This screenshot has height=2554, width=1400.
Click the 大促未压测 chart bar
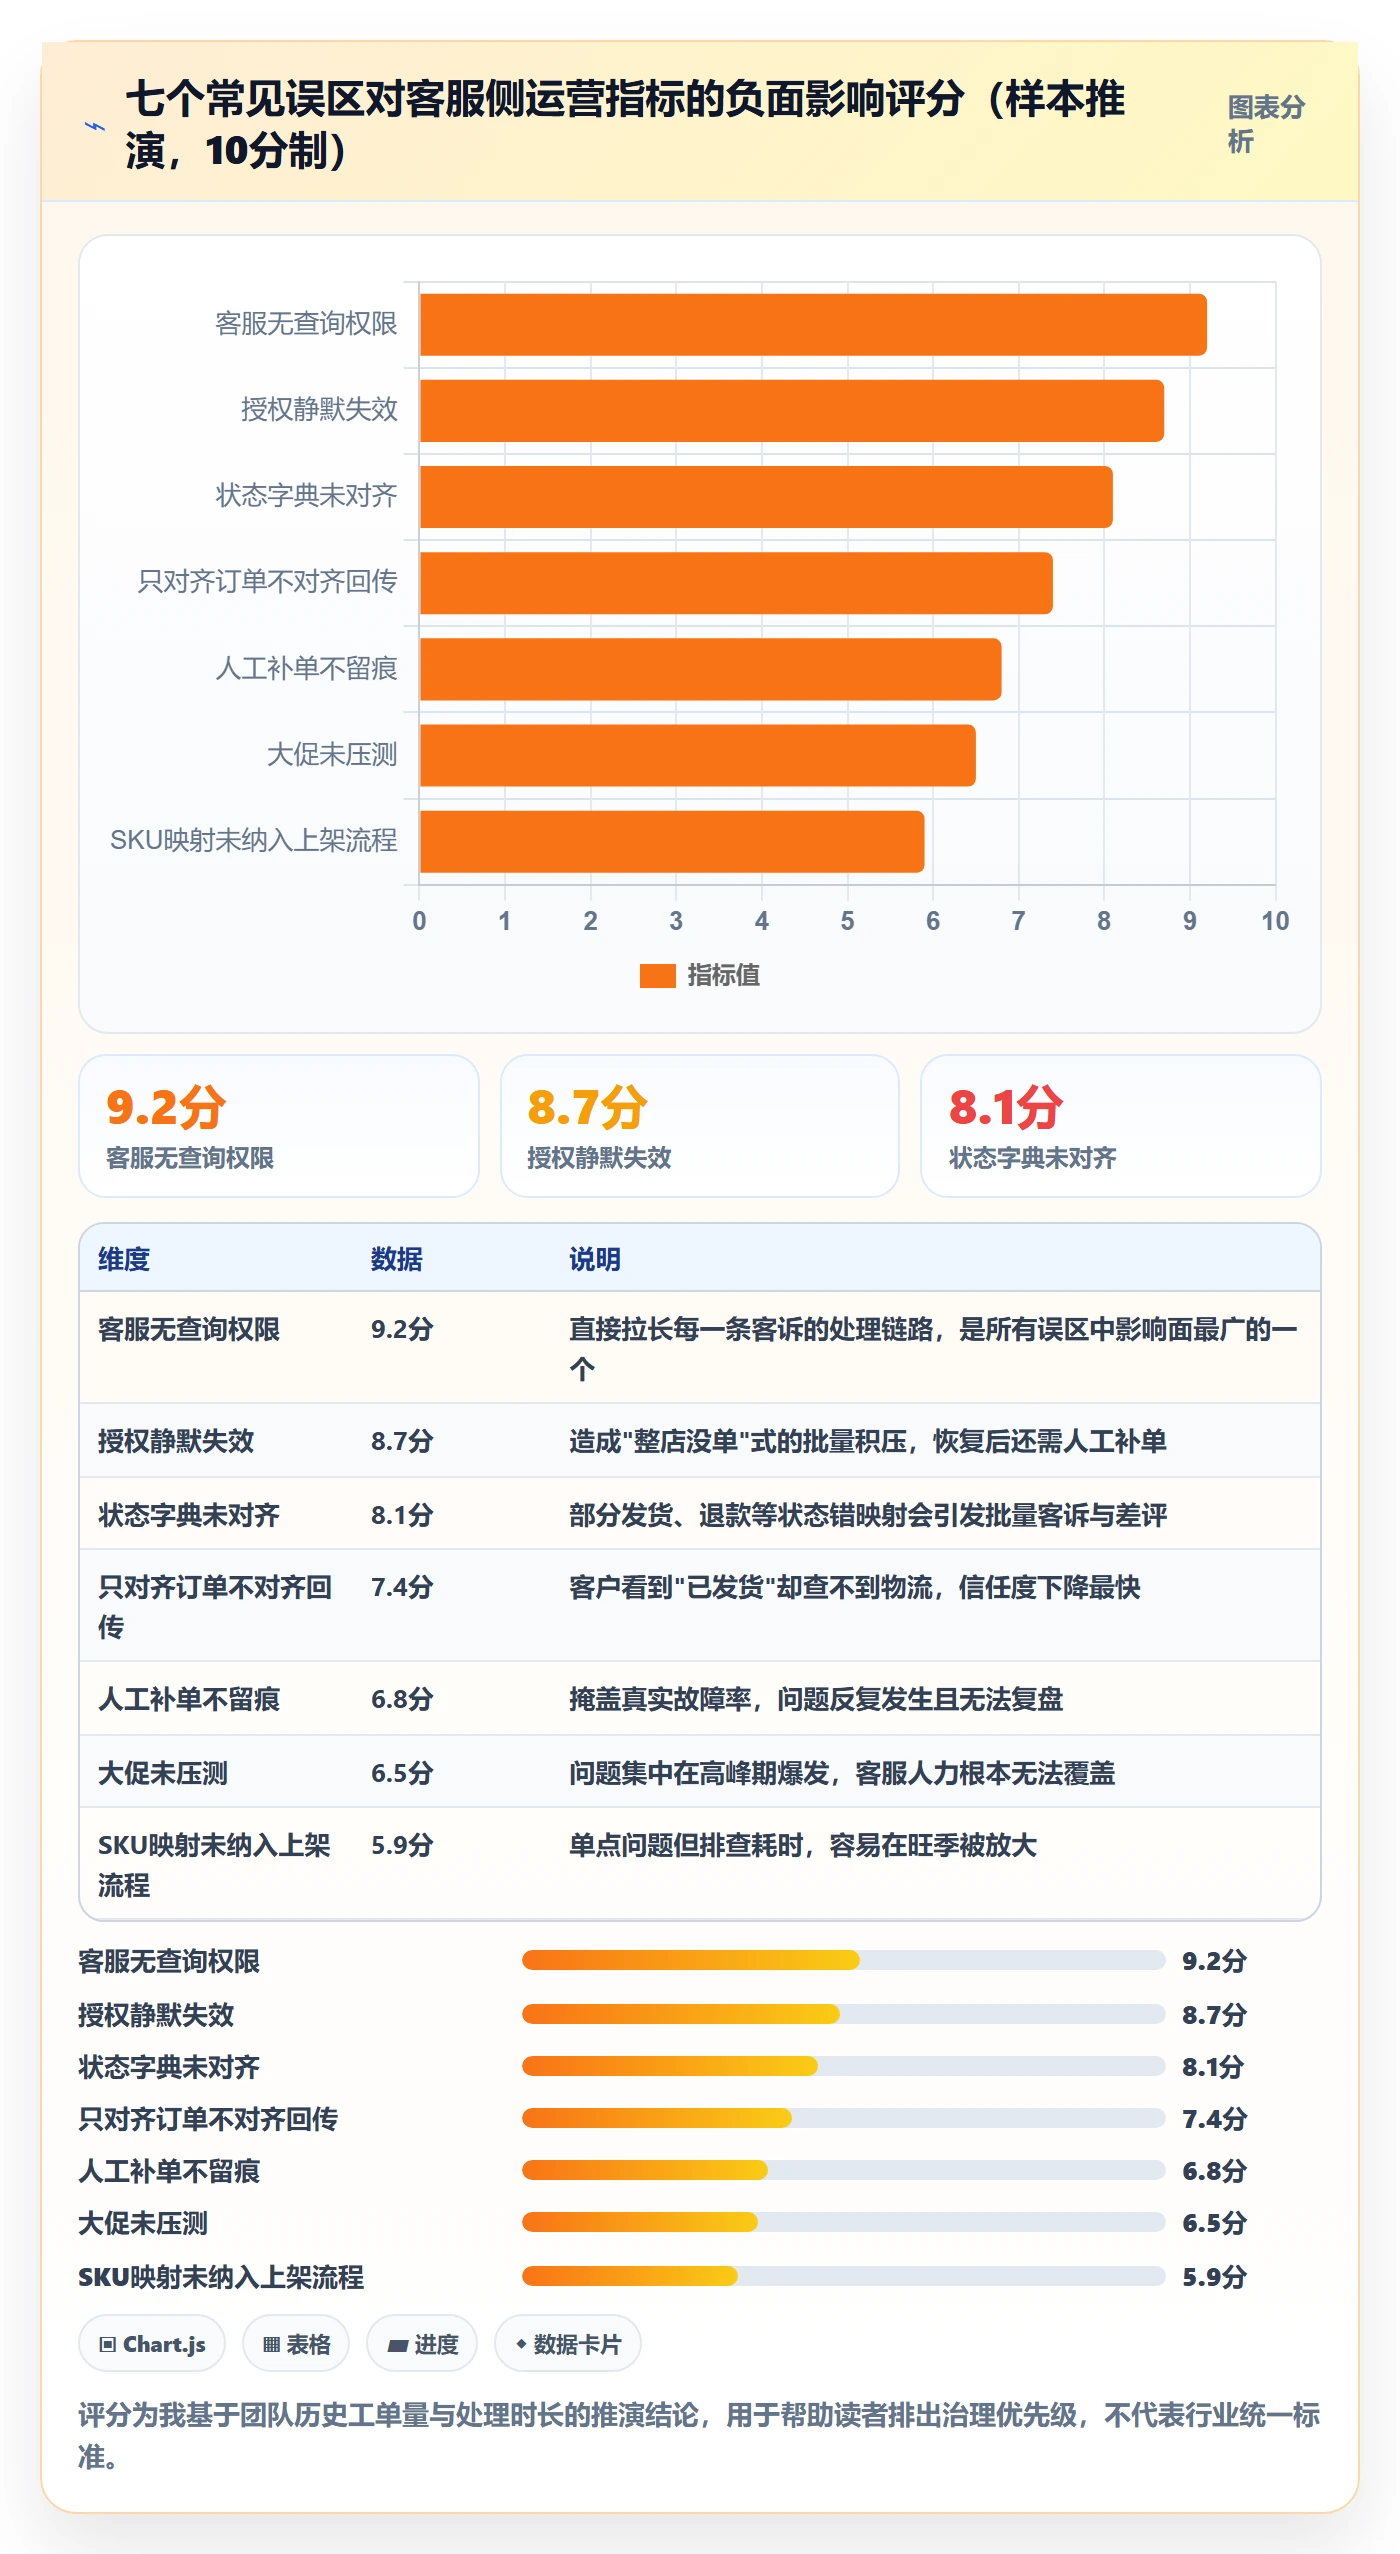698,755
